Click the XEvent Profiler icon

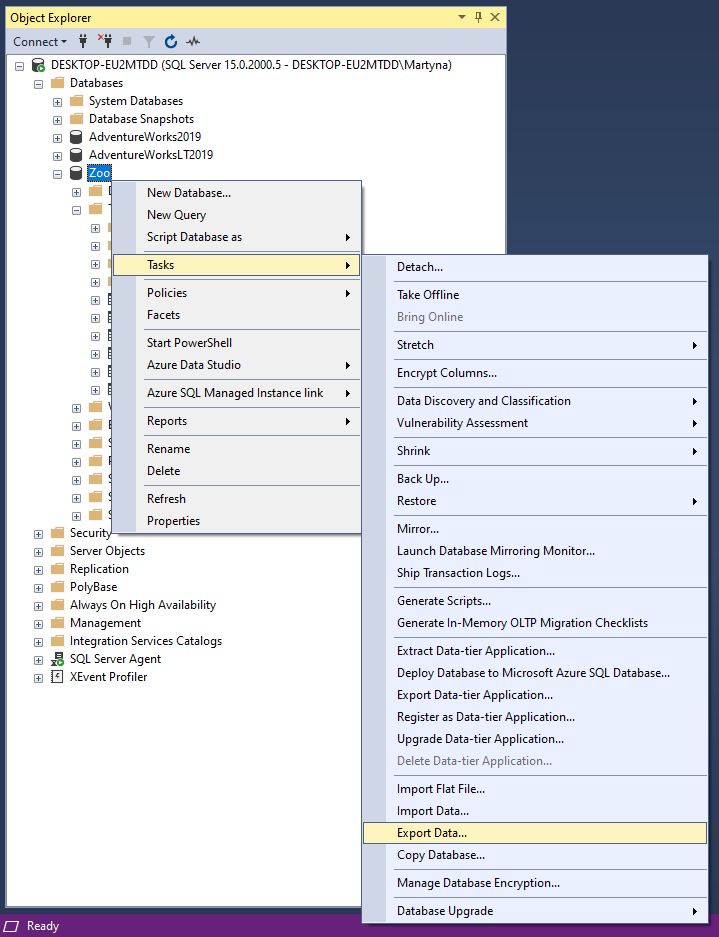[x=57, y=676]
